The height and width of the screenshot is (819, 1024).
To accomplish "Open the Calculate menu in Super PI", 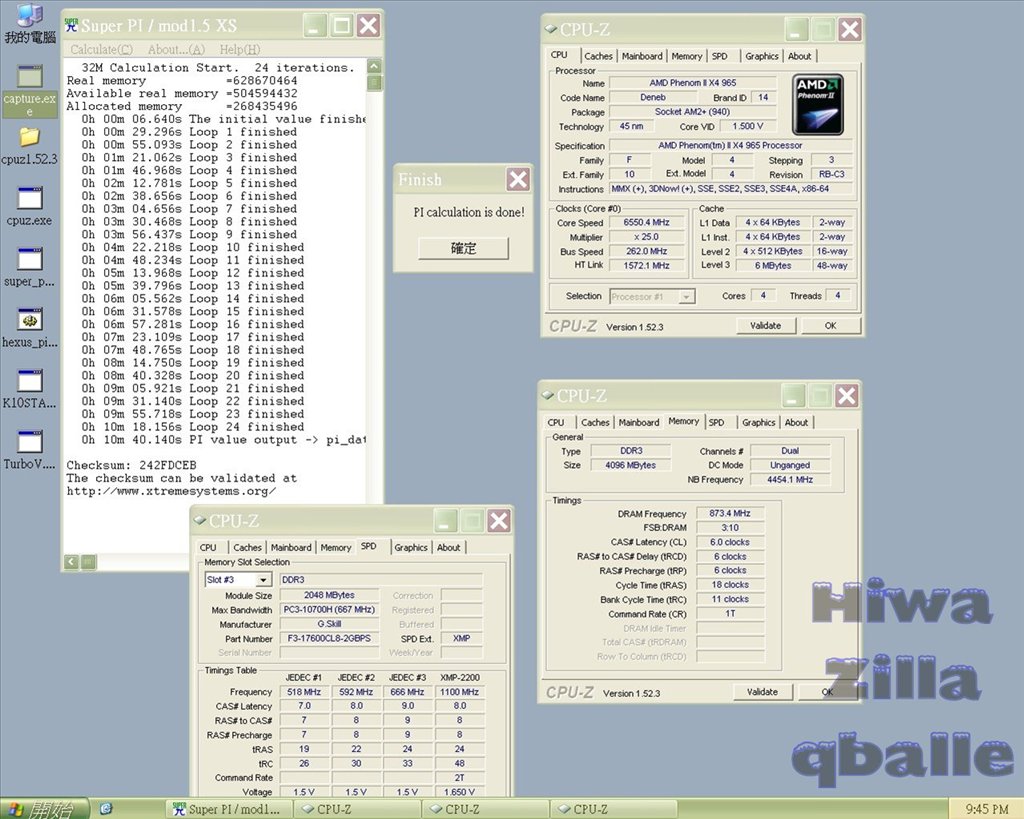I will [101, 50].
